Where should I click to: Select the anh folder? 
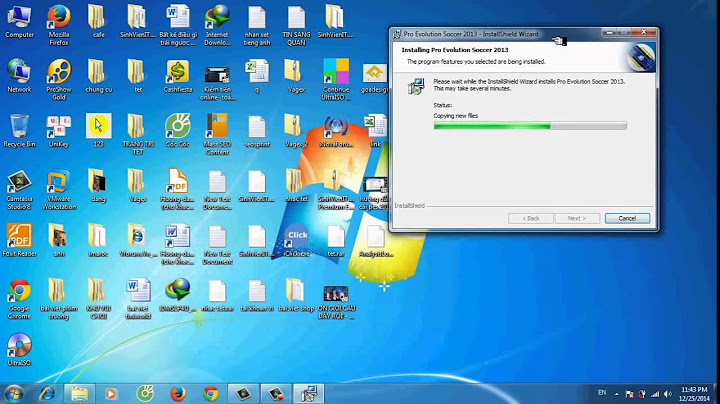[x=59, y=240]
